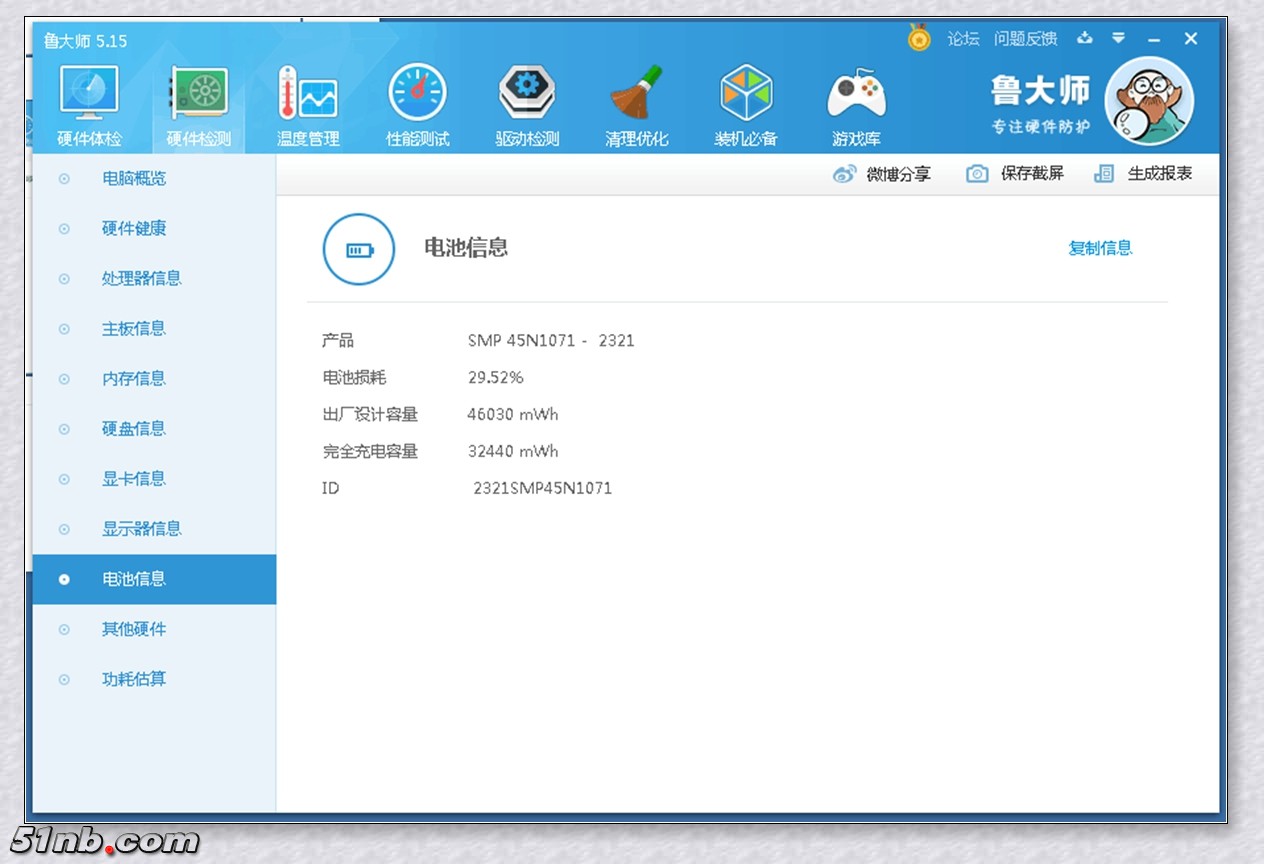
Task: Select 硬盘信息 in the sidebar
Action: point(134,429)
